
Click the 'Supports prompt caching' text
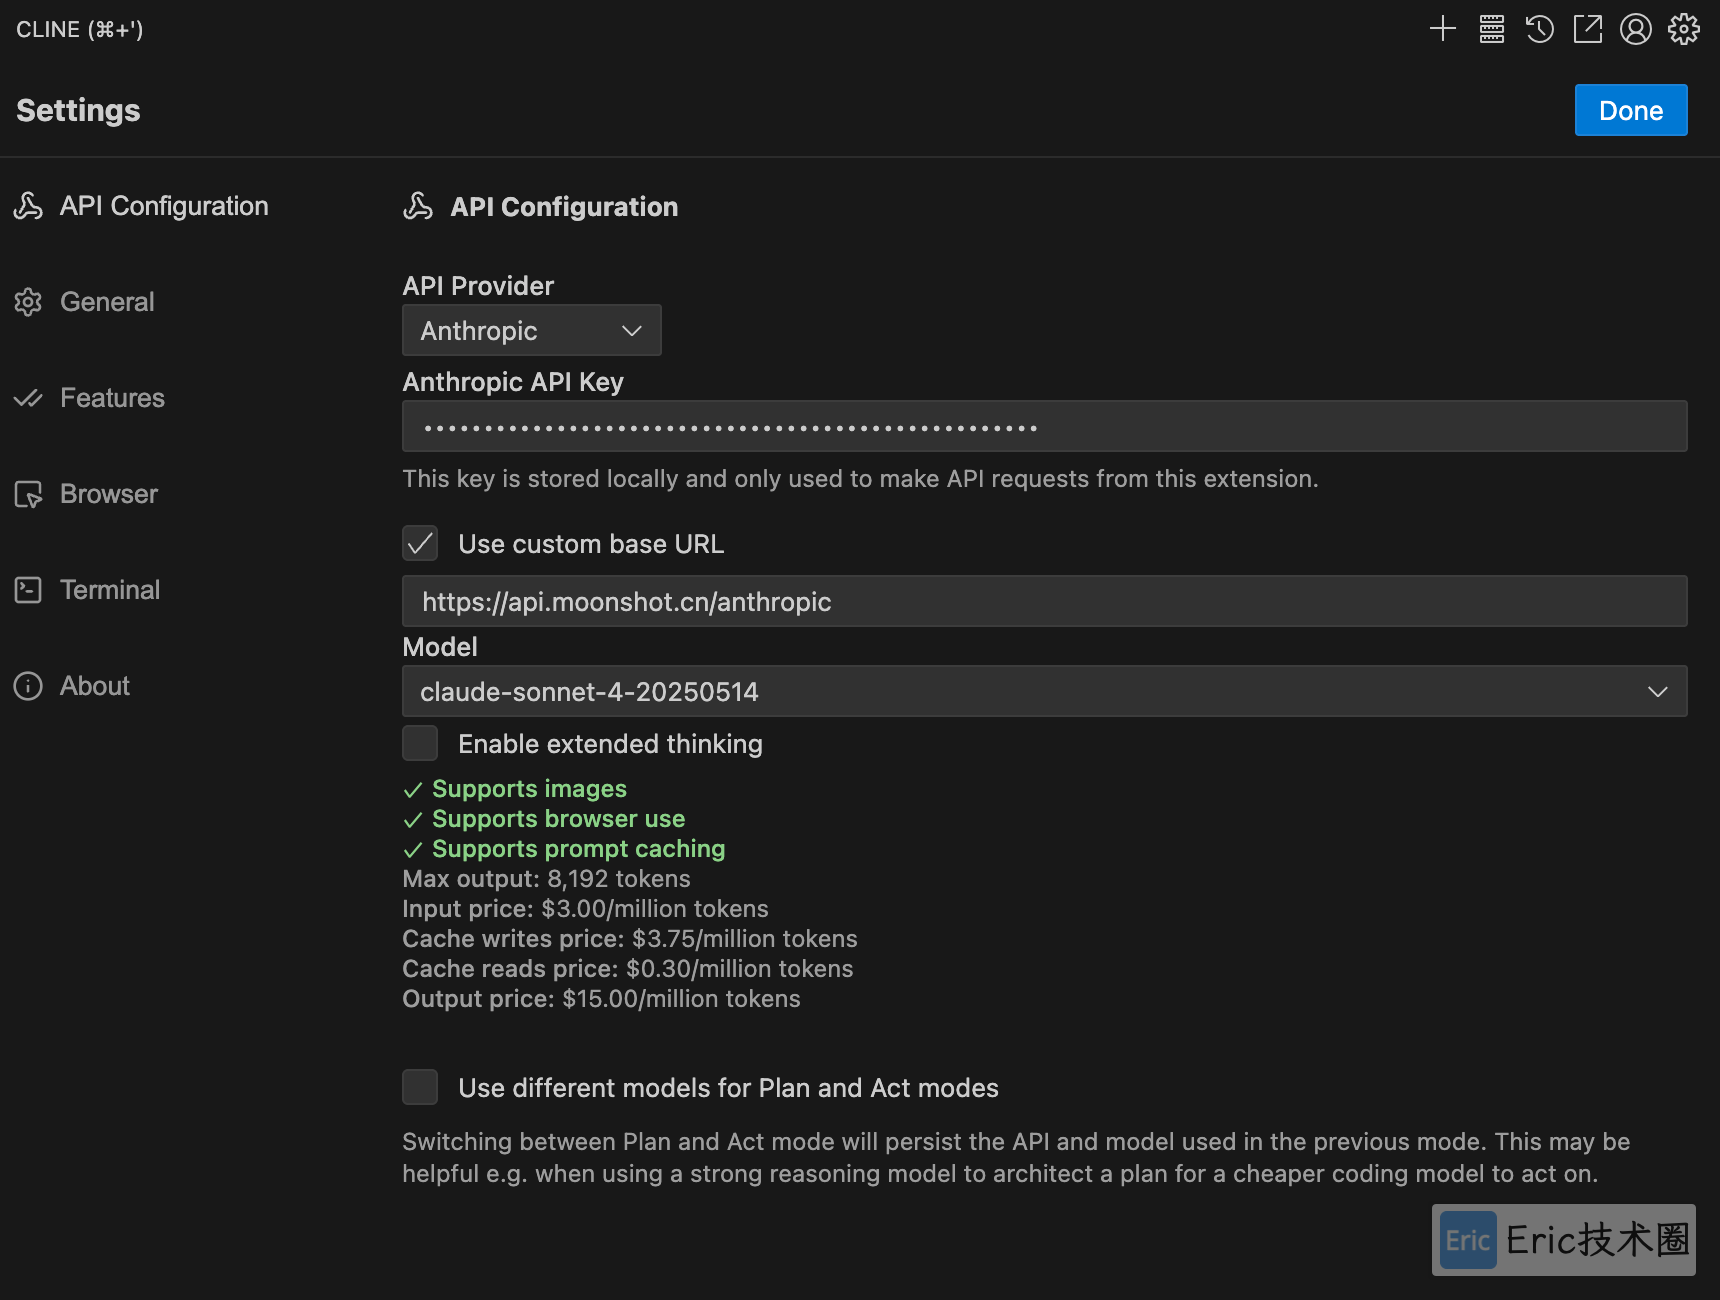(x=578, y=849)
